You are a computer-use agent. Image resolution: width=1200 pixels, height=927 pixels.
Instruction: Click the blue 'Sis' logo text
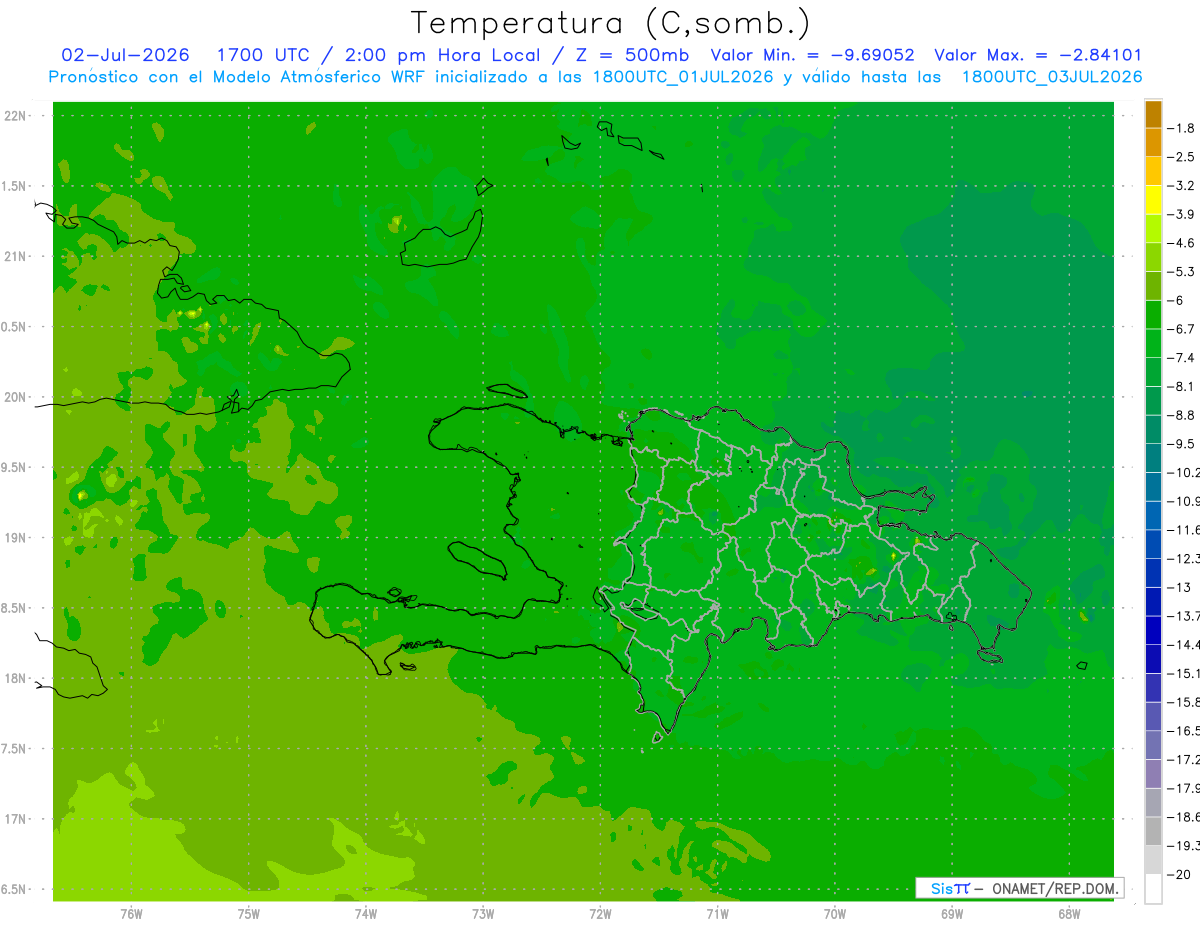[x=942, y=888]
